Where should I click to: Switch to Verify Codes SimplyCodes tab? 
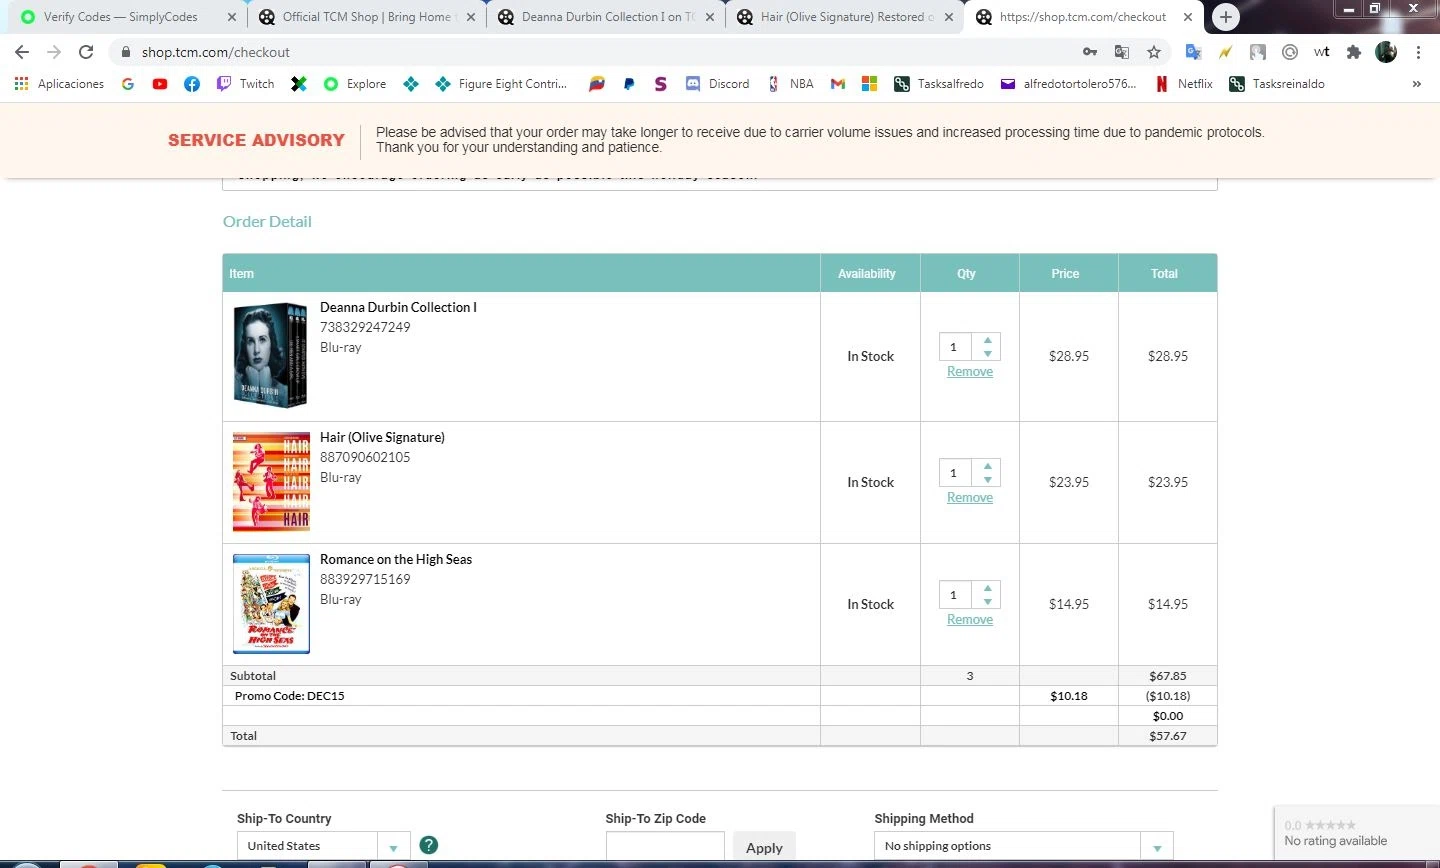pyautogui.click(x=120, y=17)
